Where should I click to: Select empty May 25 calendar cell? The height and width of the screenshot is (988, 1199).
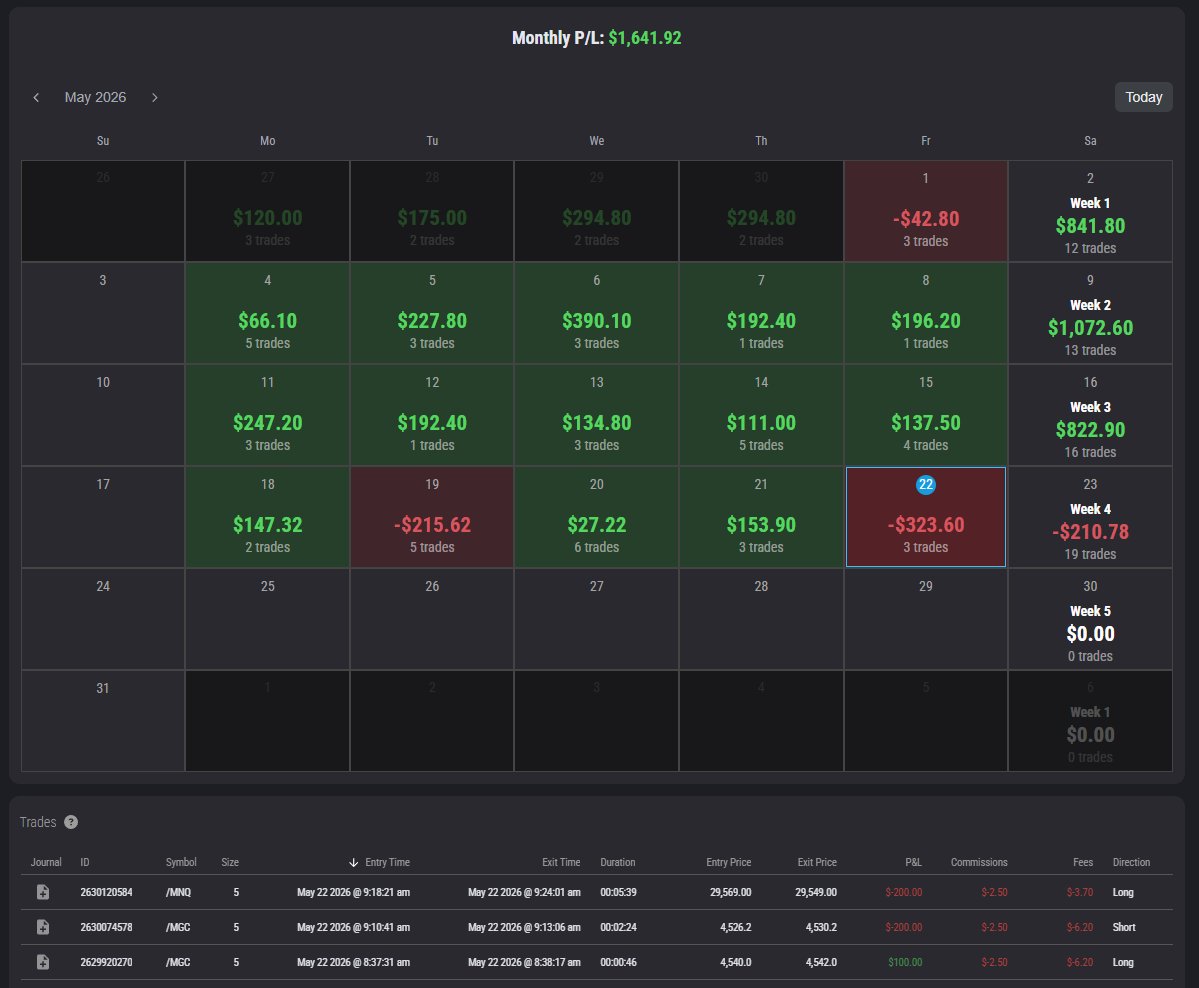(268, 619)
